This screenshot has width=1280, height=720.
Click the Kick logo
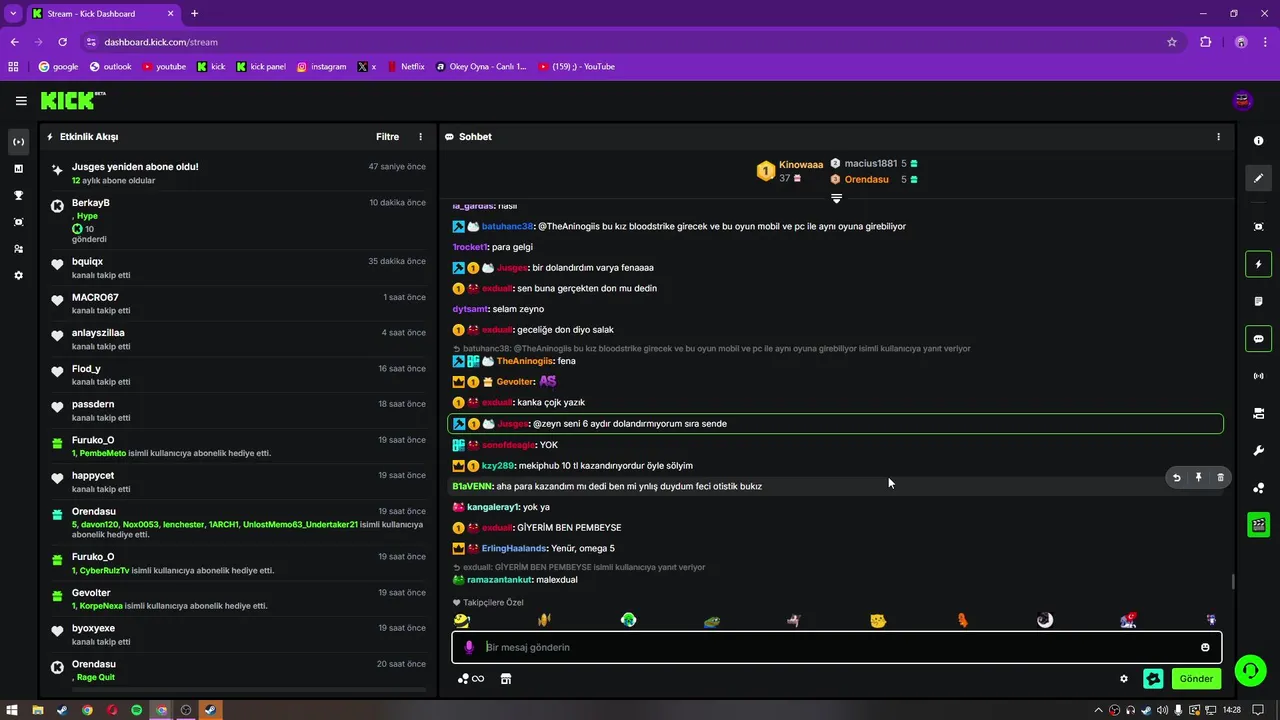click(x=73, y=100)
